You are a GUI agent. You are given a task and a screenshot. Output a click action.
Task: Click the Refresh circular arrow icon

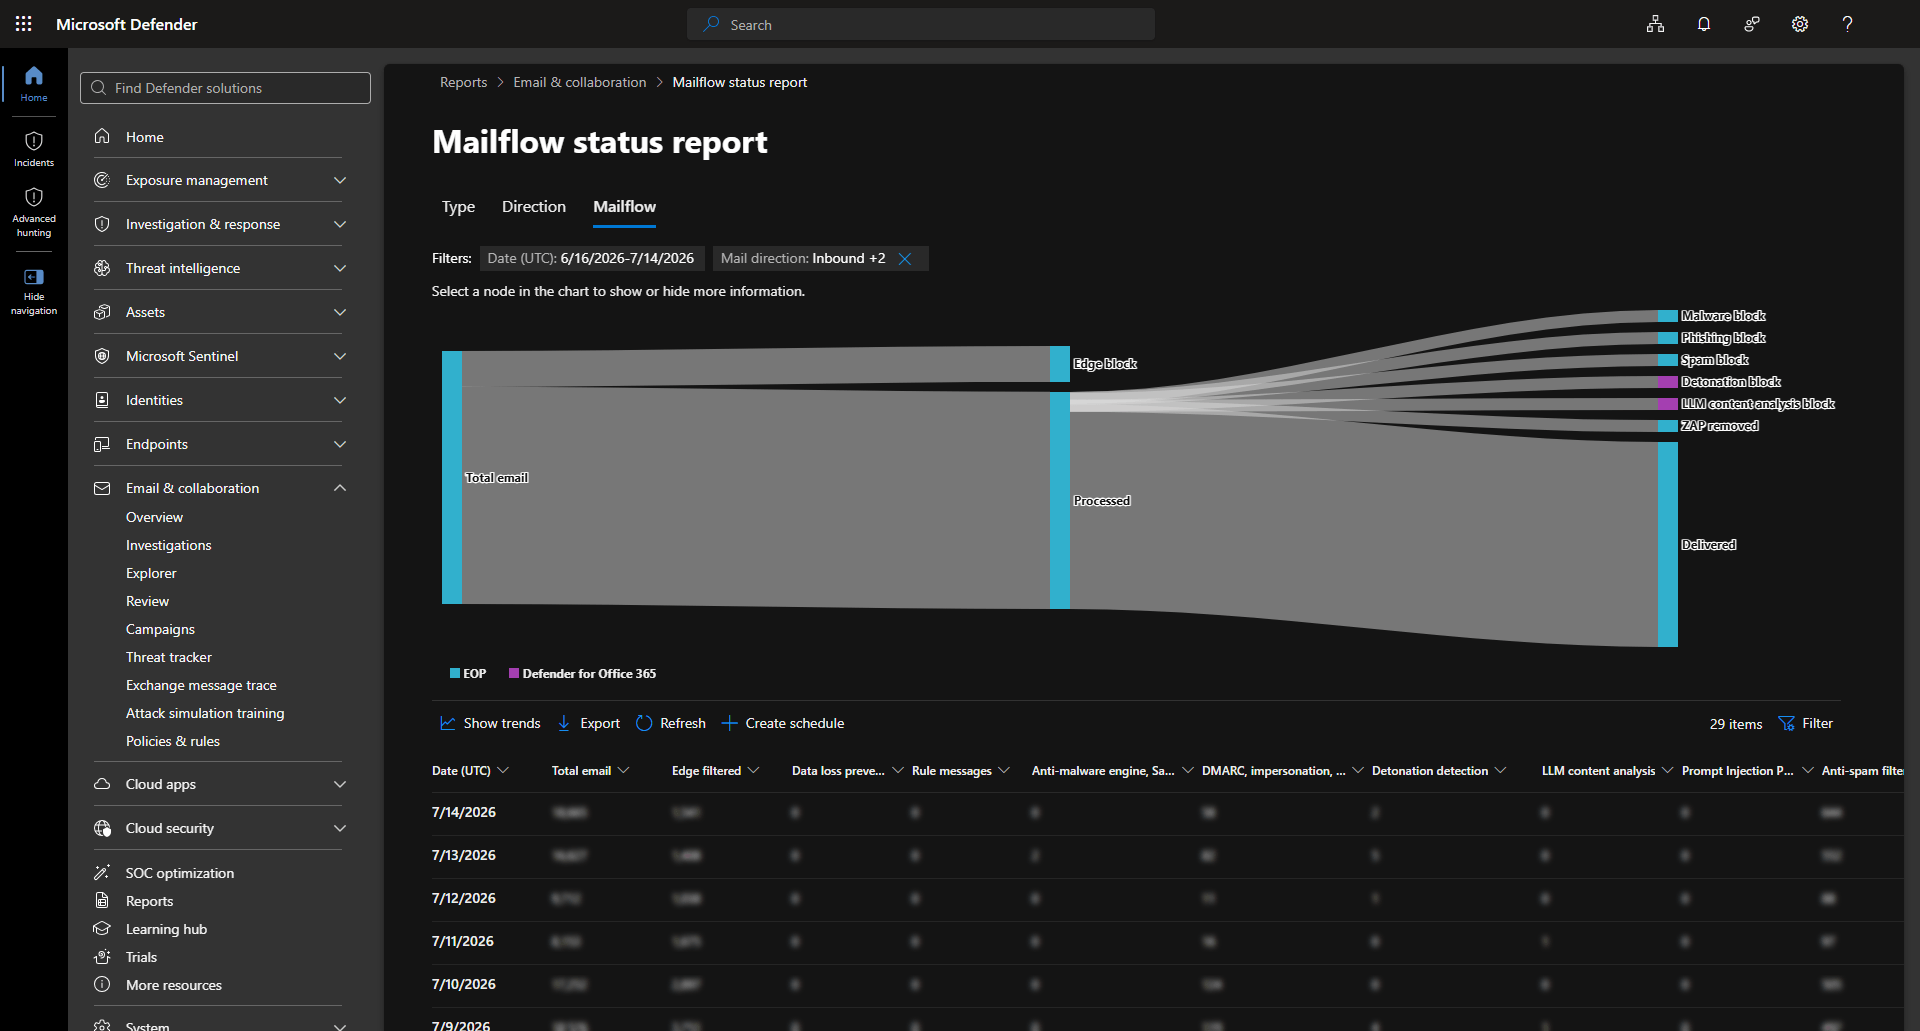(644, 723)
